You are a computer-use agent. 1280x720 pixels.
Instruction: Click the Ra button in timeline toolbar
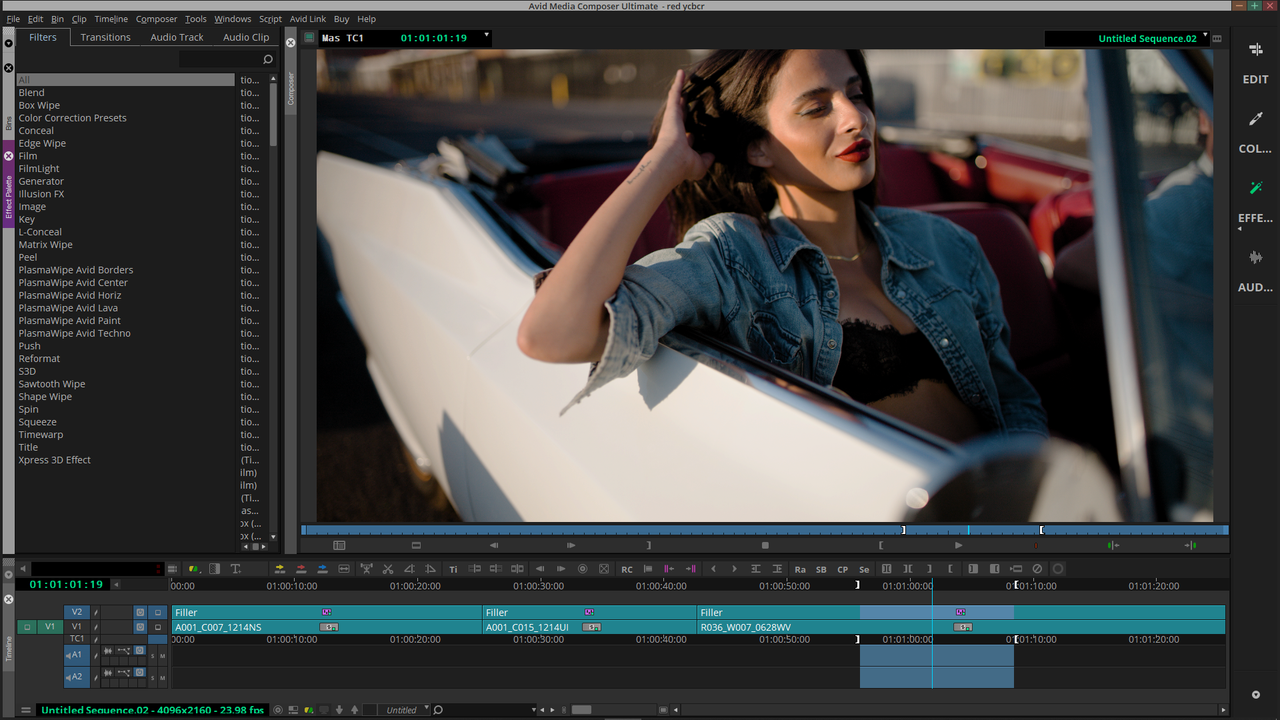tap(800, 569)
